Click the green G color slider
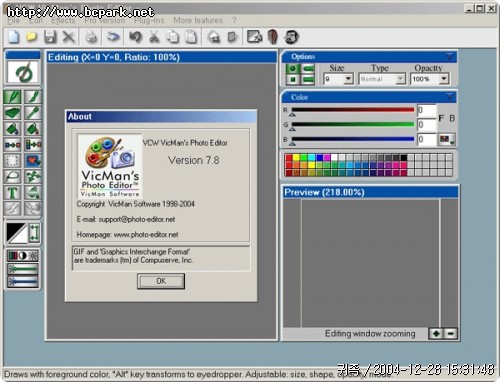The image size is (500, 382). click(353, 125)
